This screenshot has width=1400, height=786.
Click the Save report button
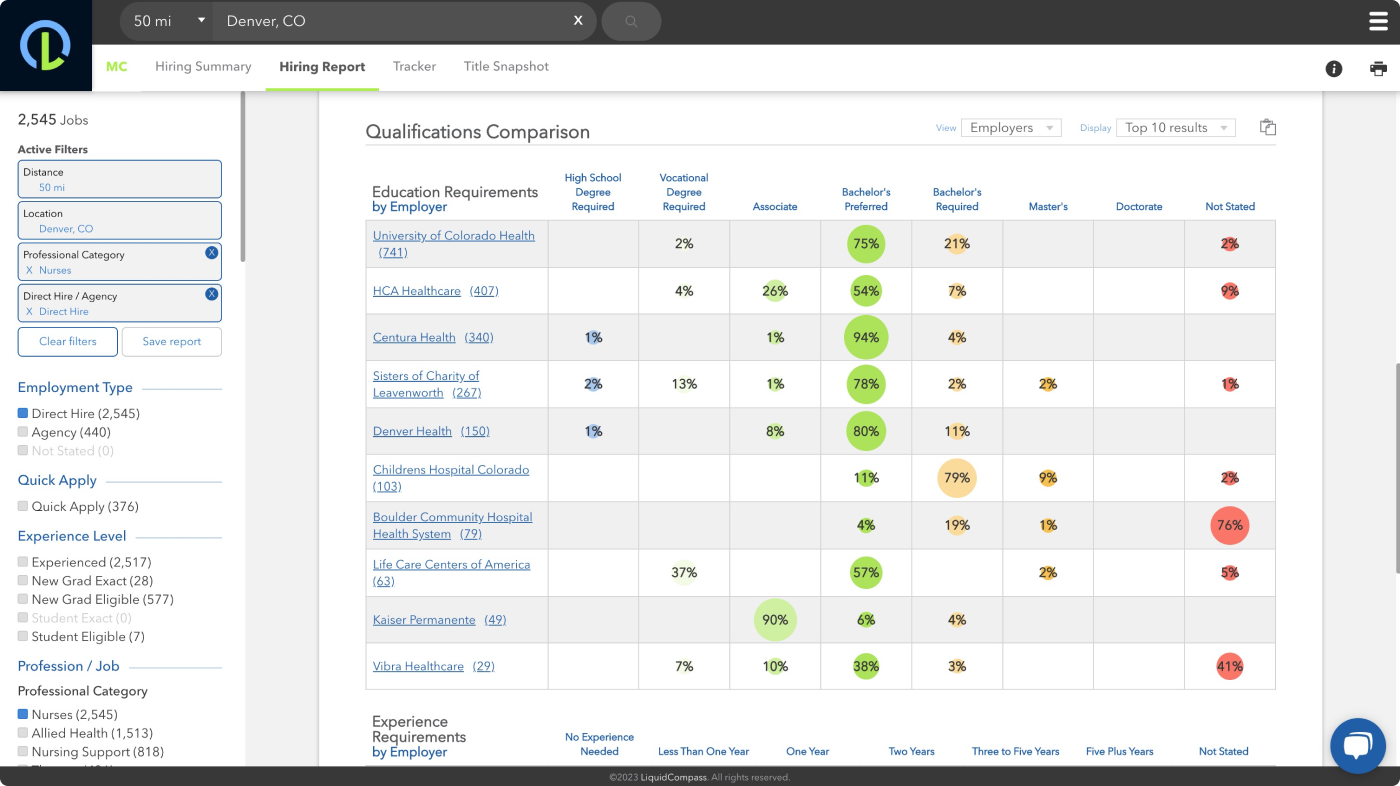click(172, 341)
